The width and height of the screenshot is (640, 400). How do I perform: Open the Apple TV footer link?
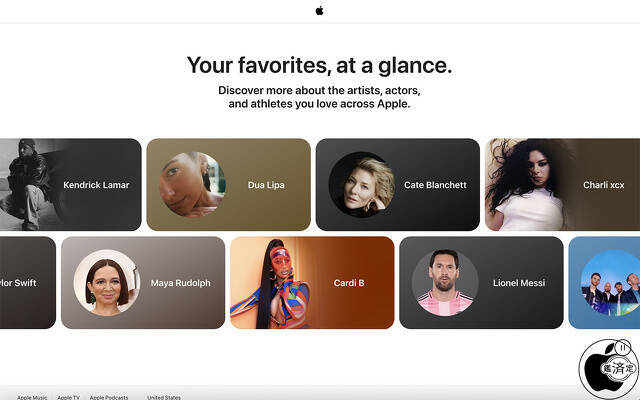point(69,397)
